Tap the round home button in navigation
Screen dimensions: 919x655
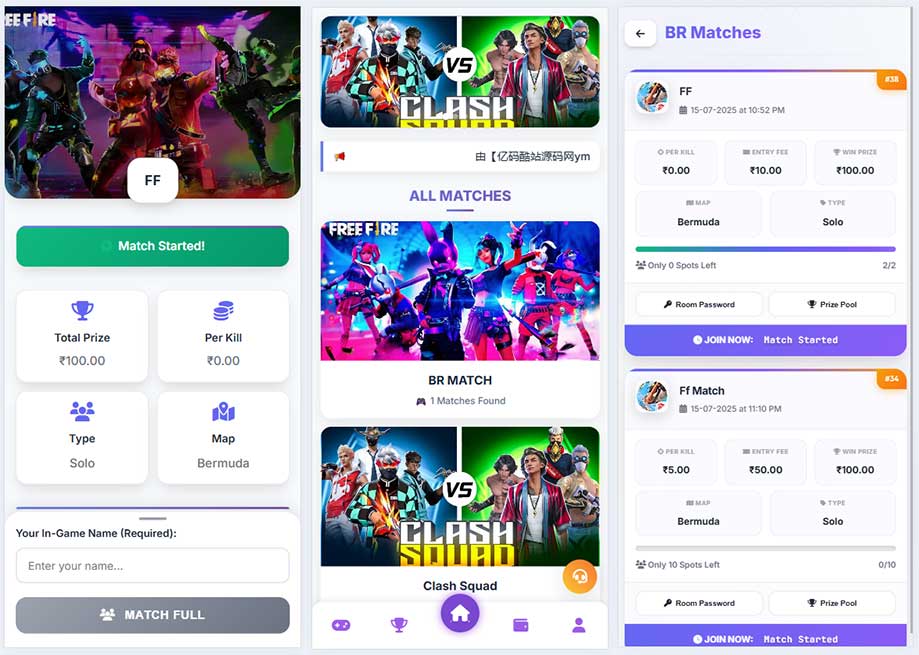pyautogui.click(x=460, y=613)
